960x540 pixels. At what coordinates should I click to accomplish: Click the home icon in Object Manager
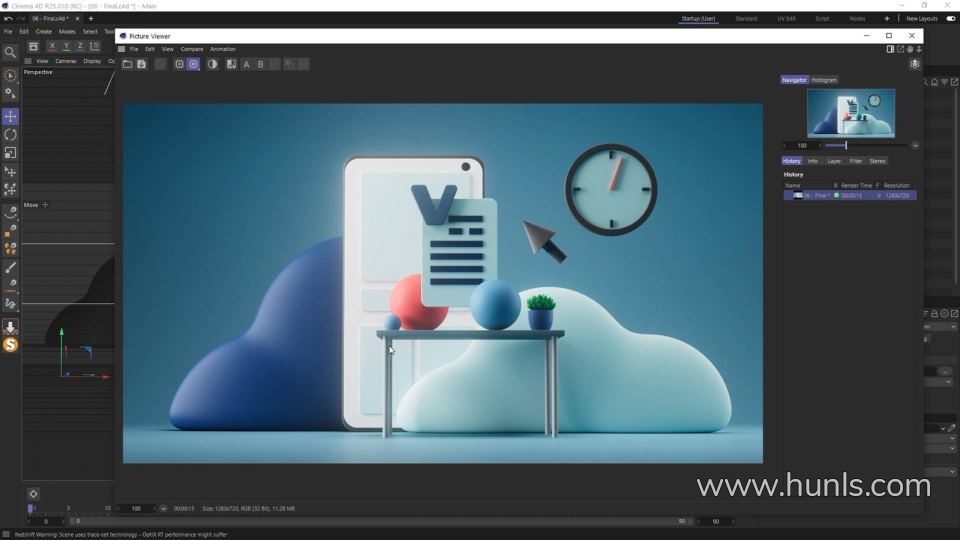pos(934,82)
